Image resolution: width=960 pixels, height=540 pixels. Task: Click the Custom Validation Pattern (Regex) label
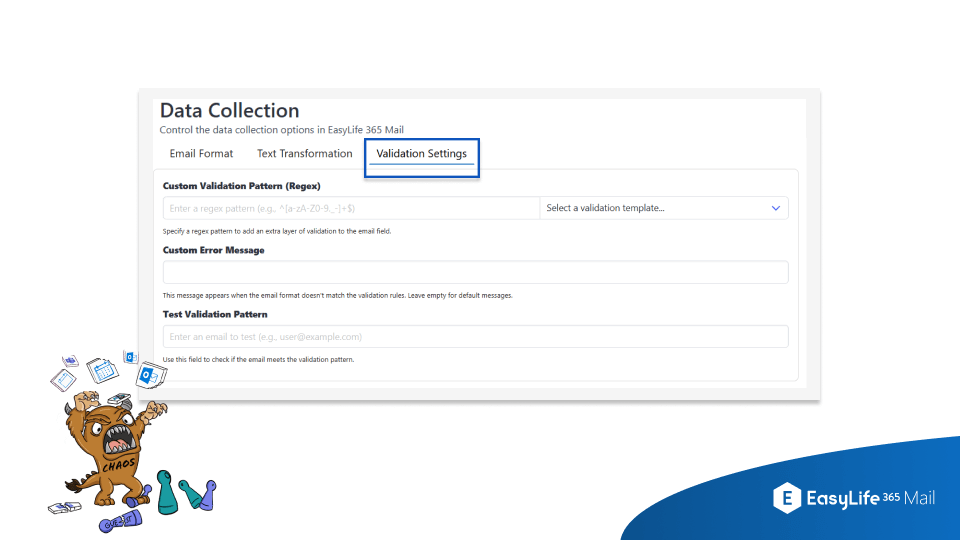(x=241, y=186)
